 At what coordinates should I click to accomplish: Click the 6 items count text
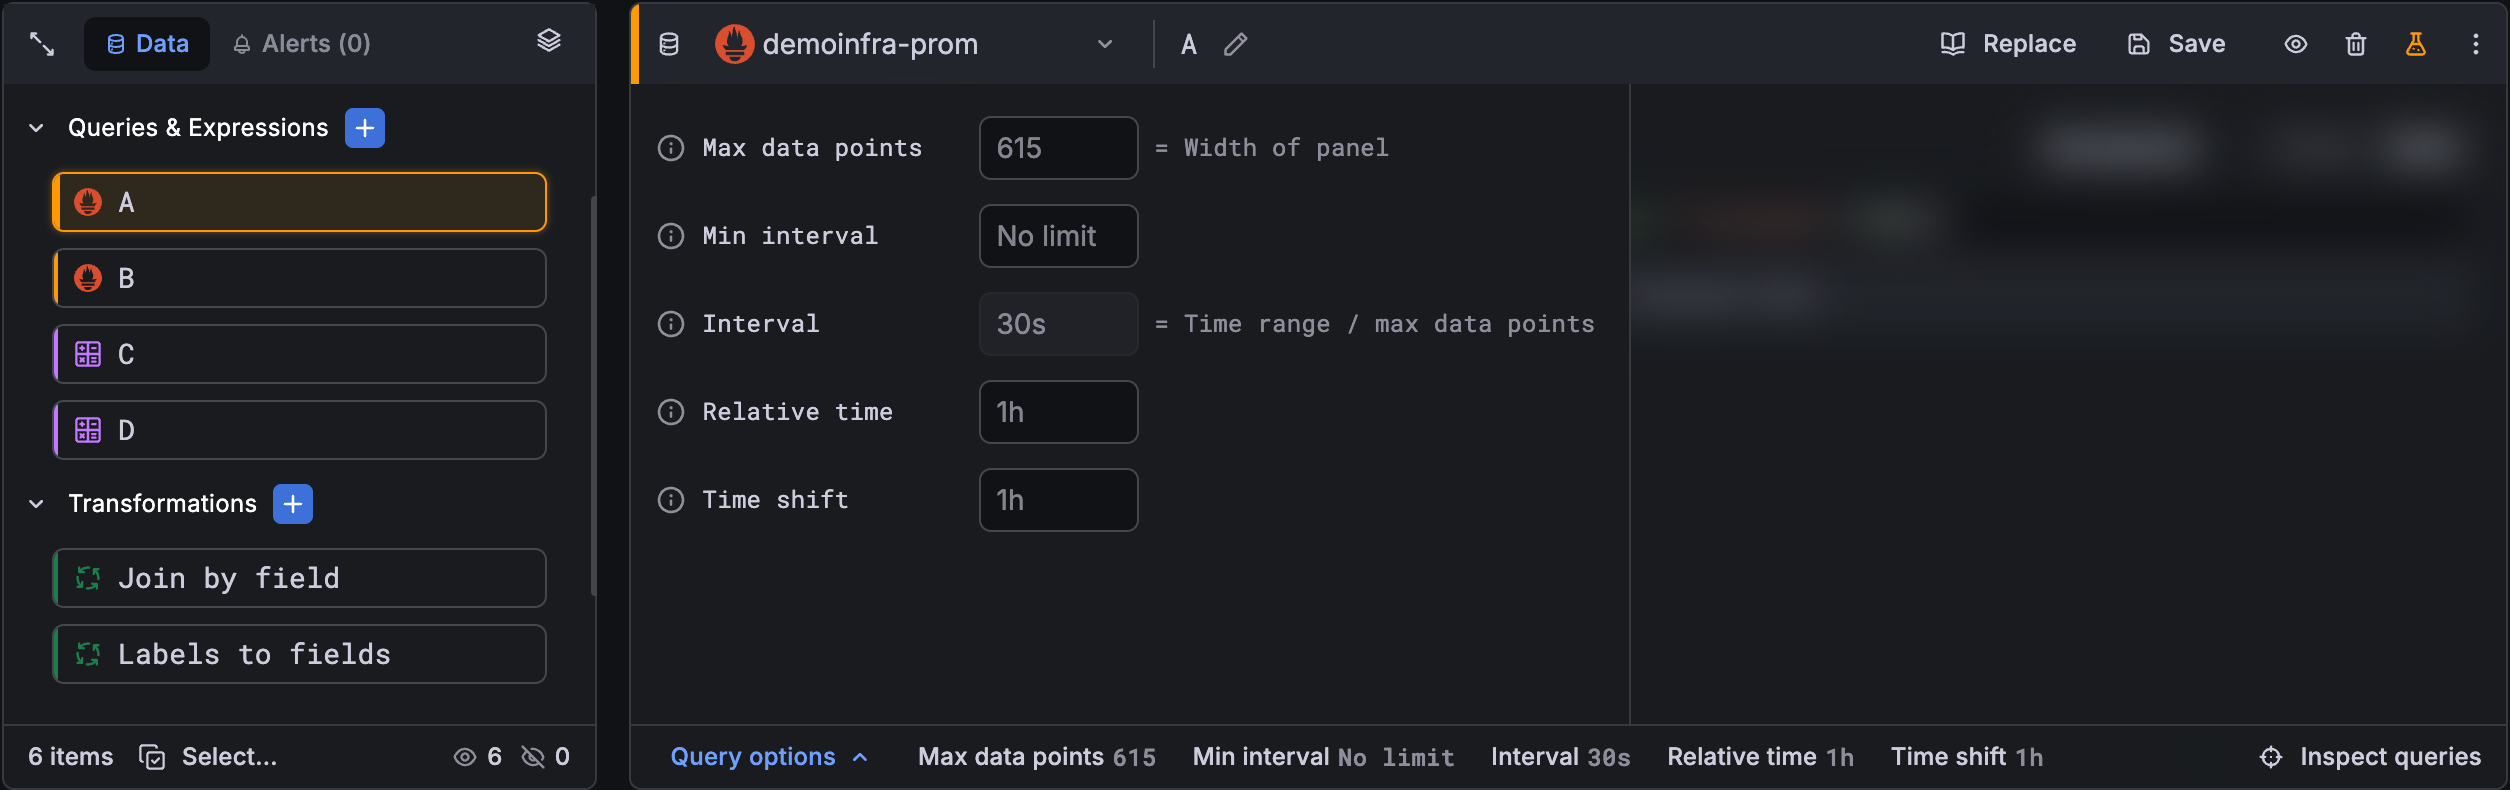pos(71,757)
